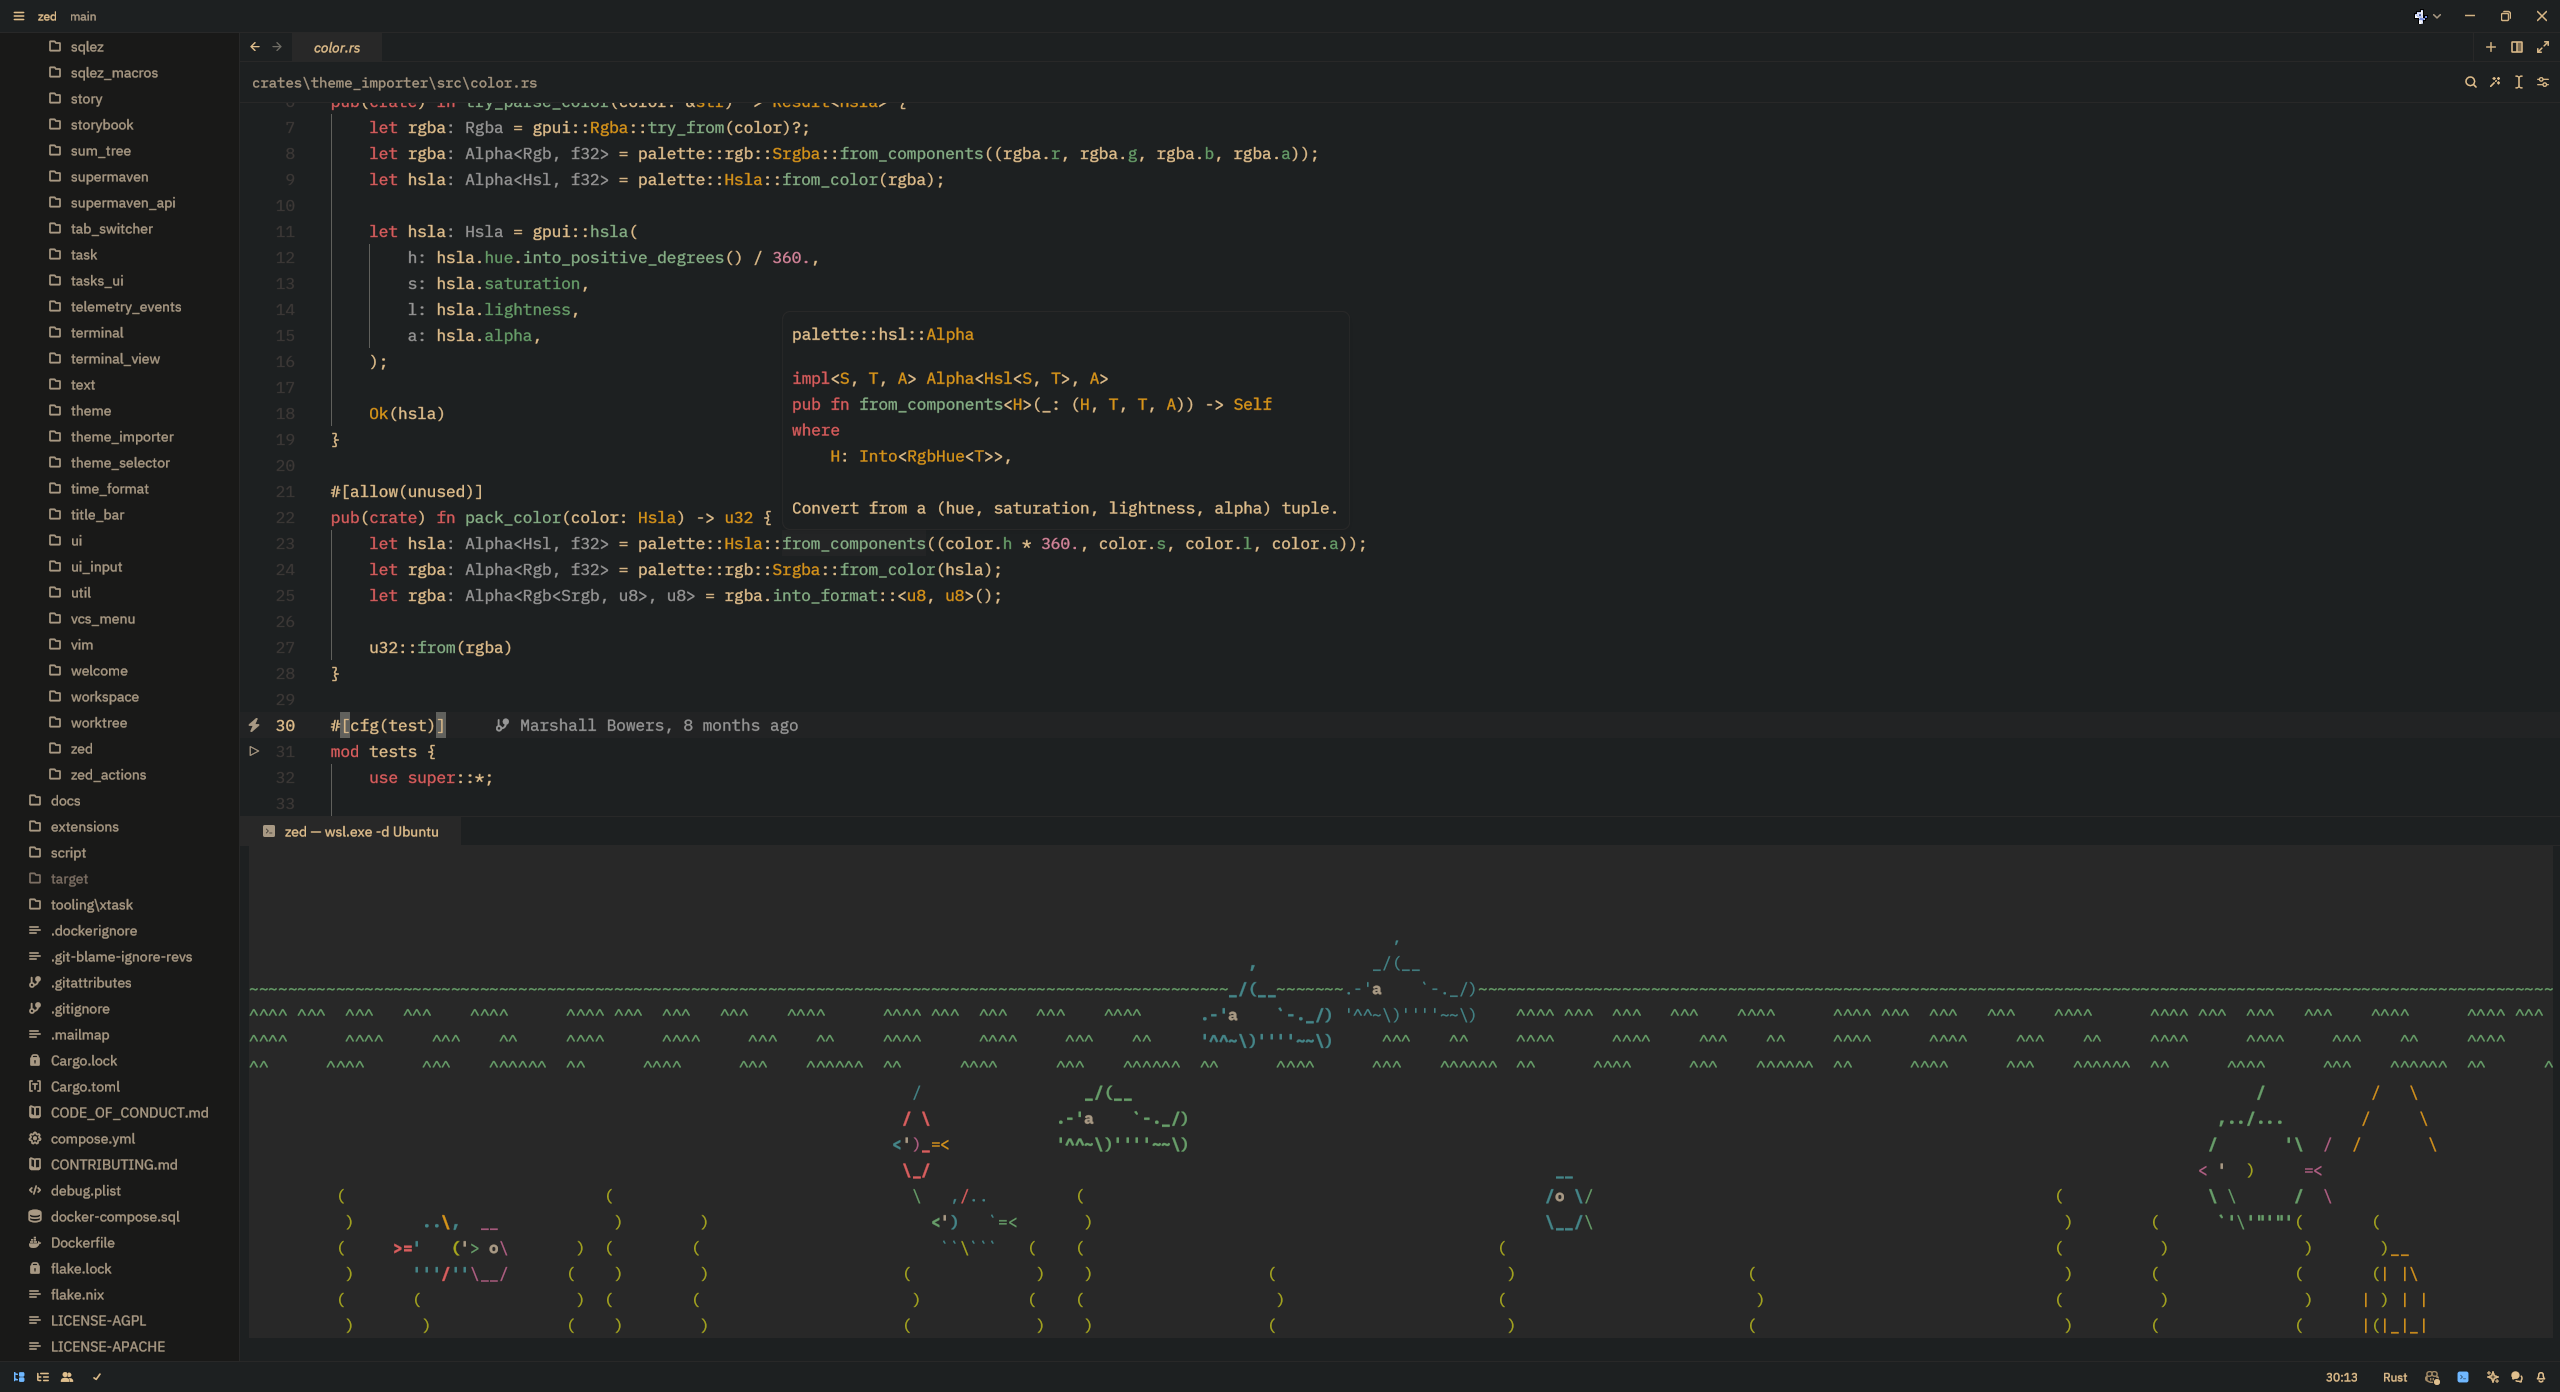The height and width of the screenshot is (1392, 2560).
Task: Click the breadcrumb path crates\theme_importer\src\color.rs
Action: (394, 83)
